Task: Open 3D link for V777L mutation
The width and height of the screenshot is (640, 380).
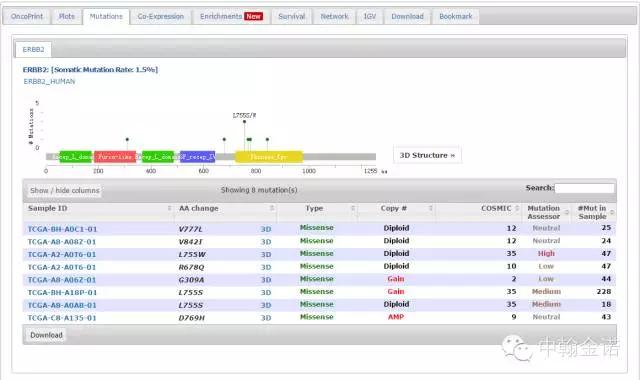Action: coord(266,229)
